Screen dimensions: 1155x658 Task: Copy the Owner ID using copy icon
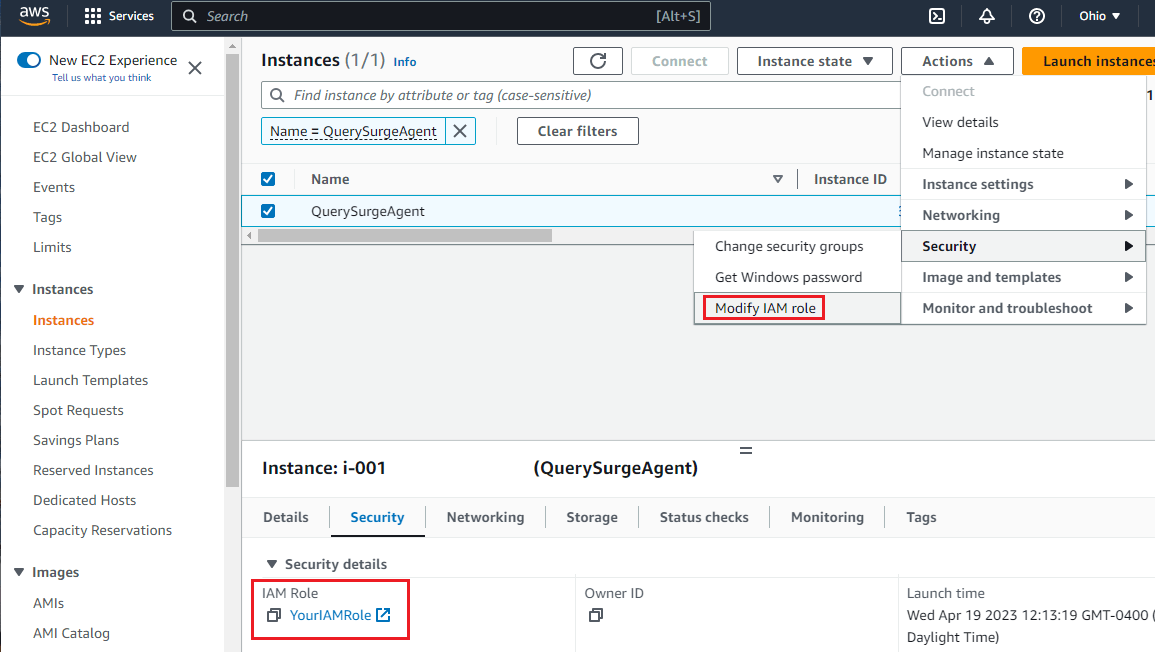pos(595,615)
